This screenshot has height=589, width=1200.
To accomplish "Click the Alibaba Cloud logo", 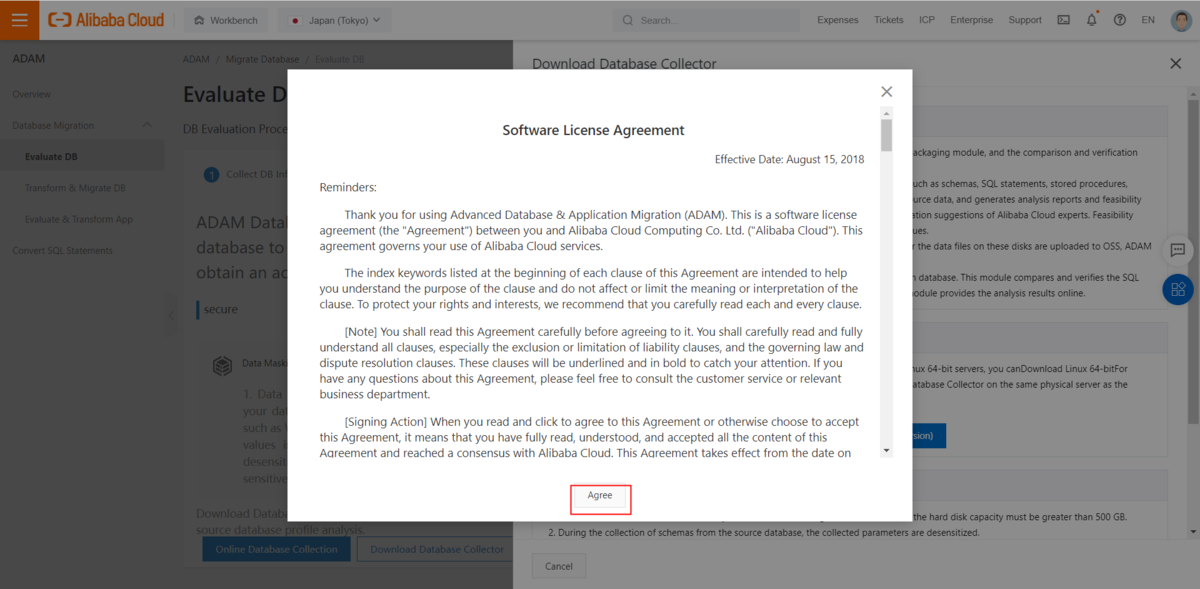I will (x=106, y=20).
